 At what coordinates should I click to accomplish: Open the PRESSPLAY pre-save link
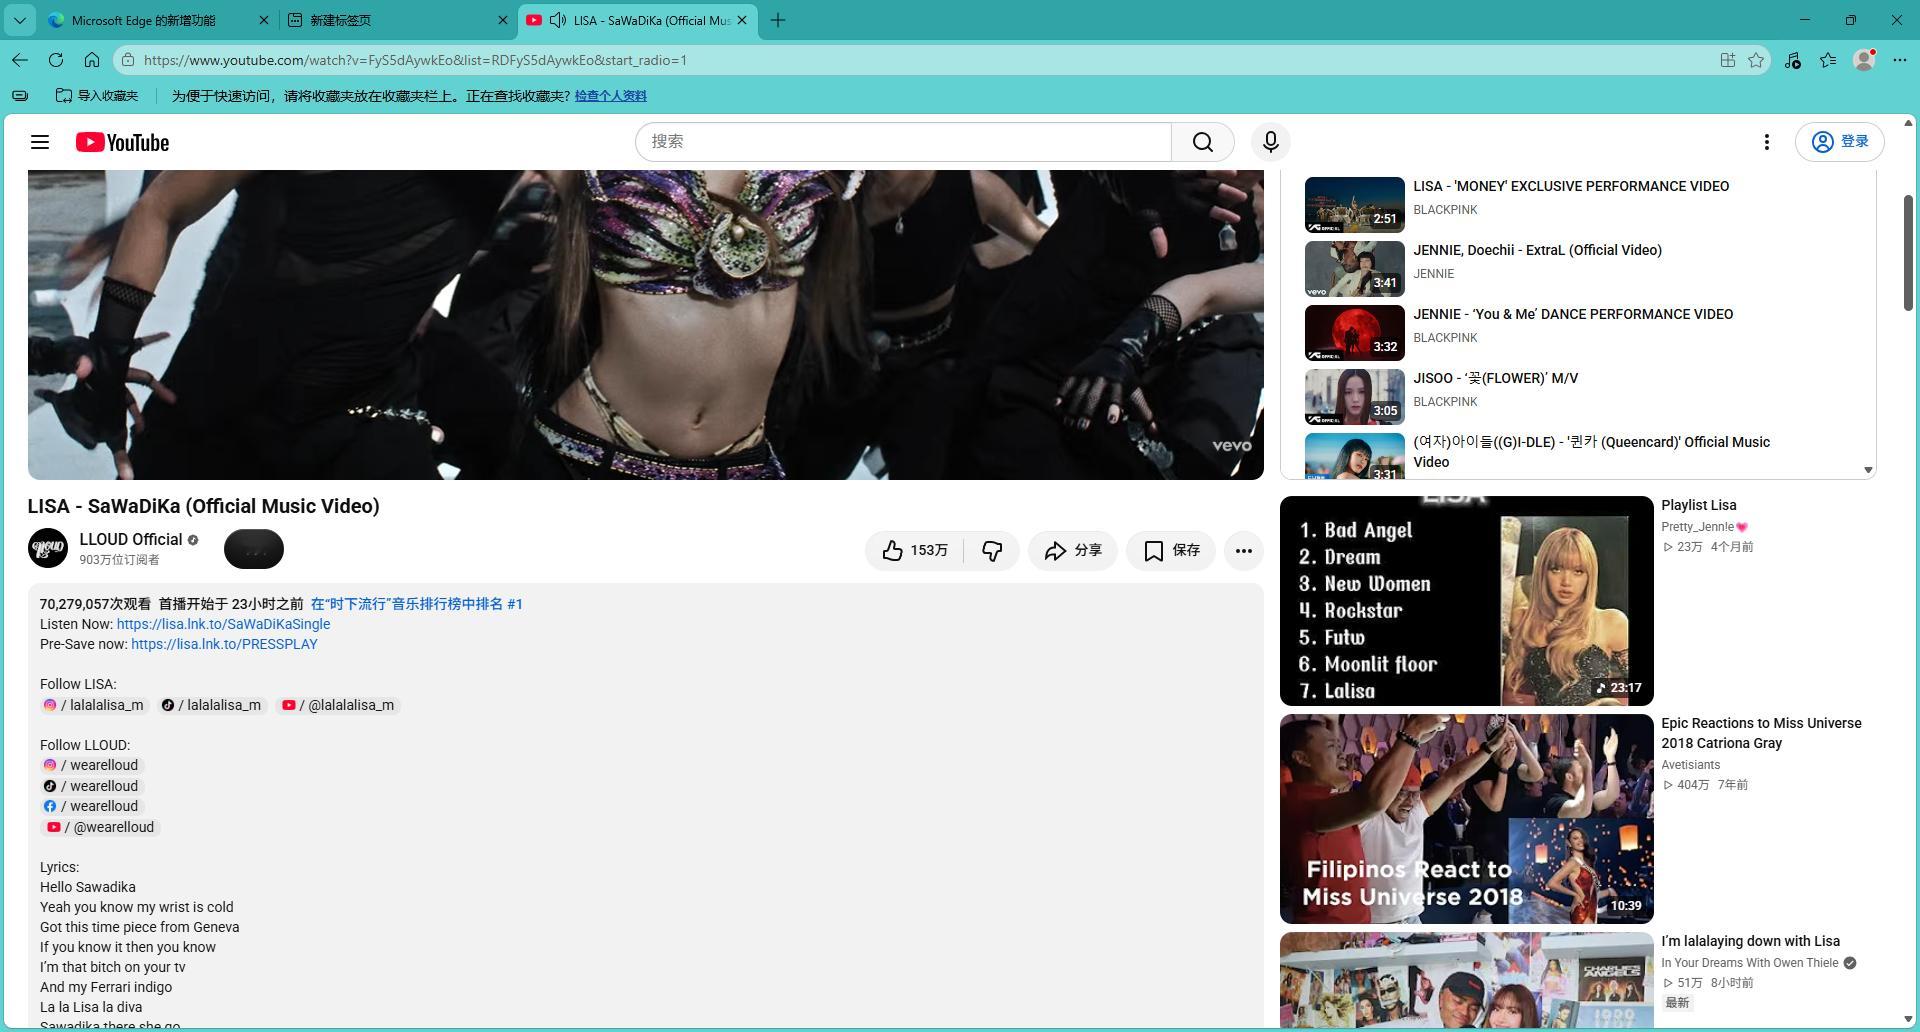pos(224,644)
